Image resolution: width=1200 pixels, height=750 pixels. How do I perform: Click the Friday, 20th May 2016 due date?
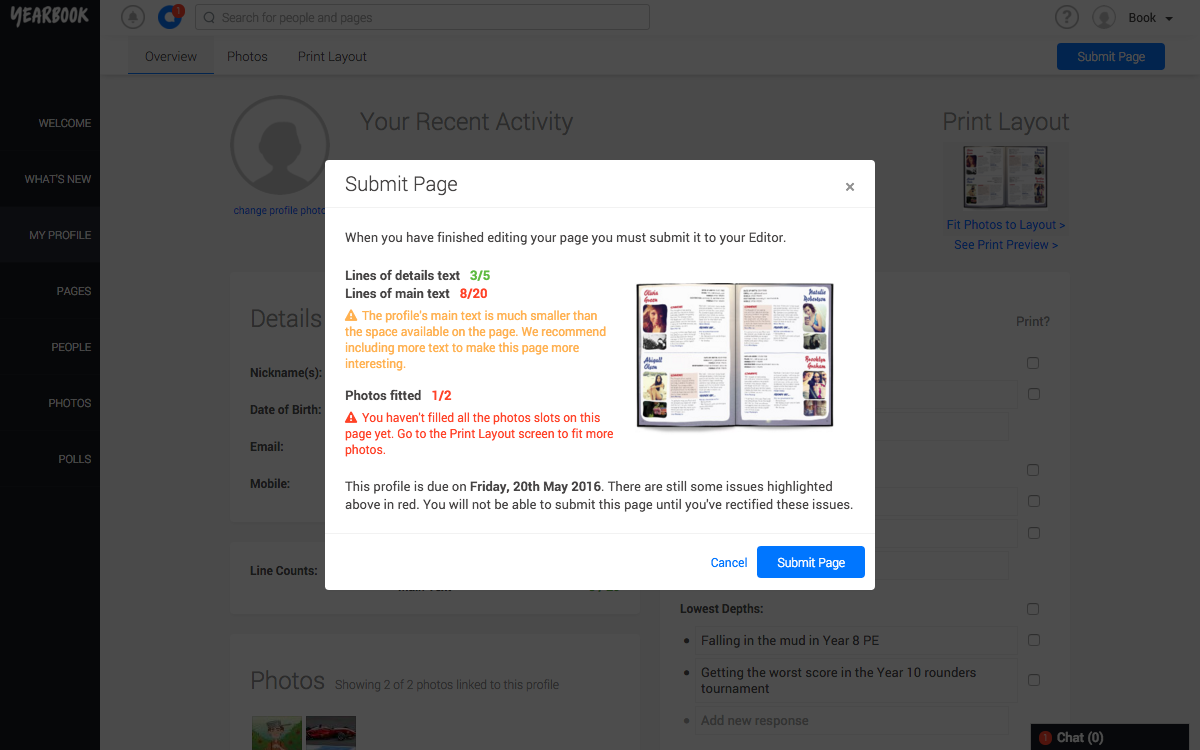point(535,487)
